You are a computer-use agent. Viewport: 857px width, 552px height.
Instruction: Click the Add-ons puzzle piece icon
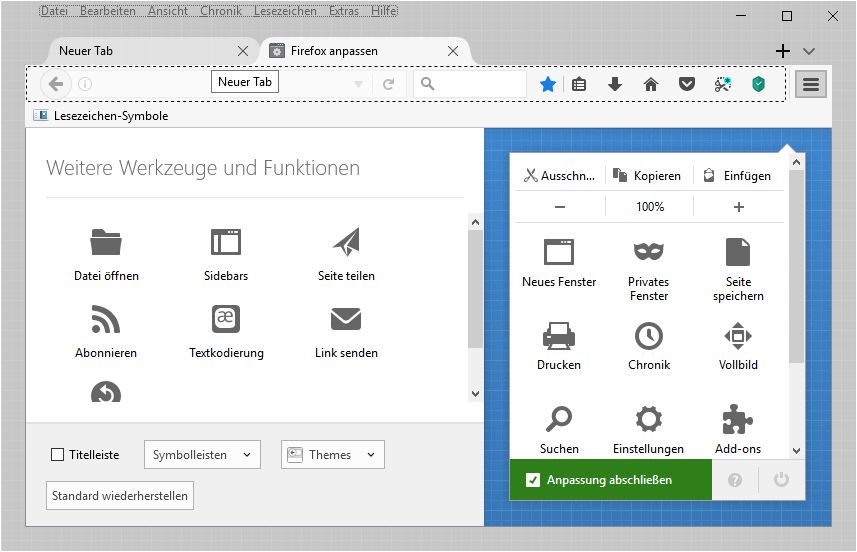click(x=737, y=419)
